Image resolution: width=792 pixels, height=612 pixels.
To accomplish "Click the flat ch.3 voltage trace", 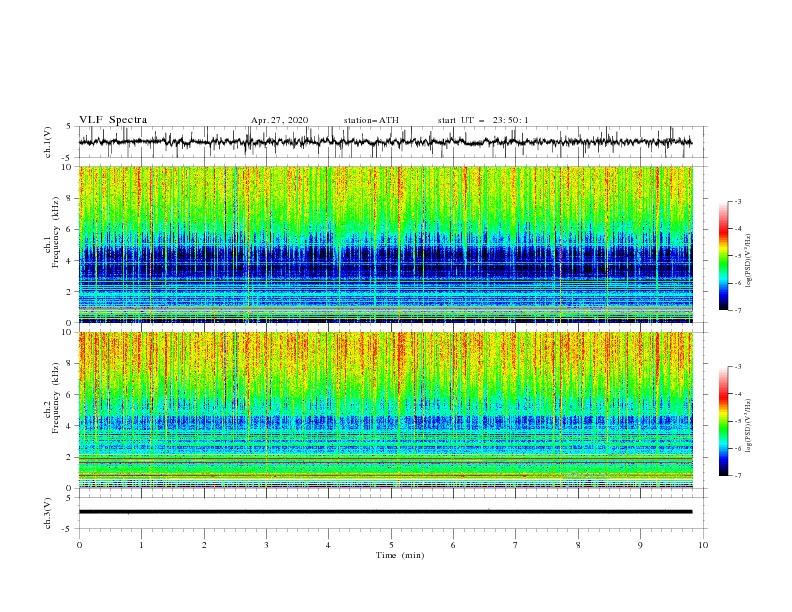I will 385,512.
